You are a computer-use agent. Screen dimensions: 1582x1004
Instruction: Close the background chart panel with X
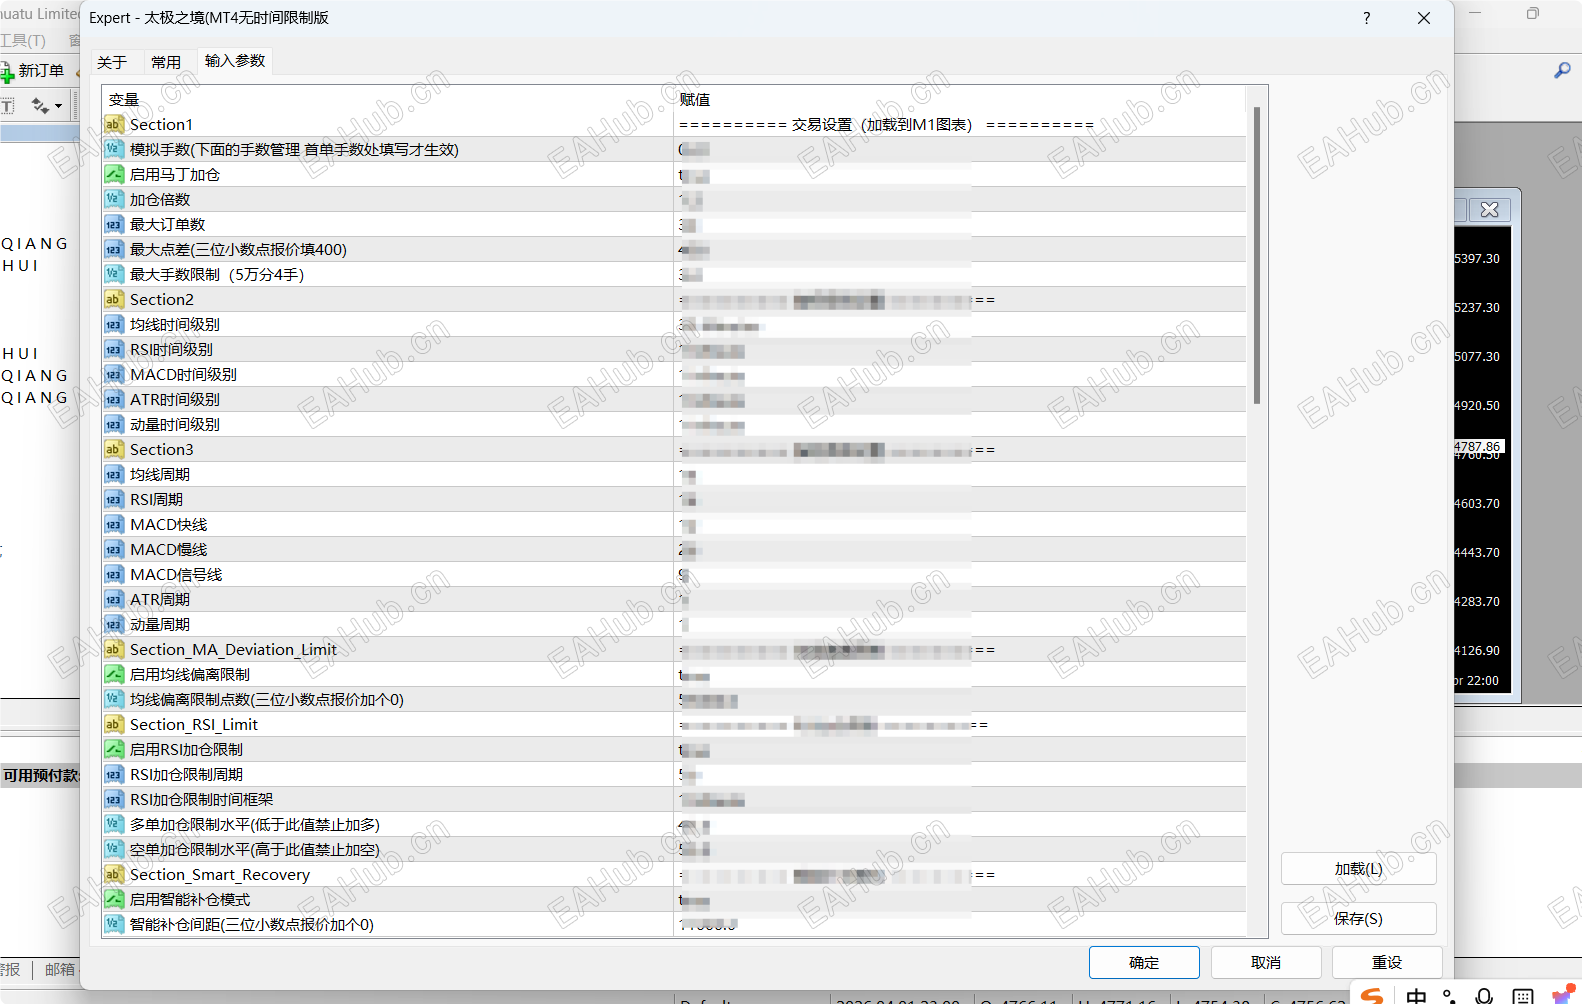coord(1489,209)
